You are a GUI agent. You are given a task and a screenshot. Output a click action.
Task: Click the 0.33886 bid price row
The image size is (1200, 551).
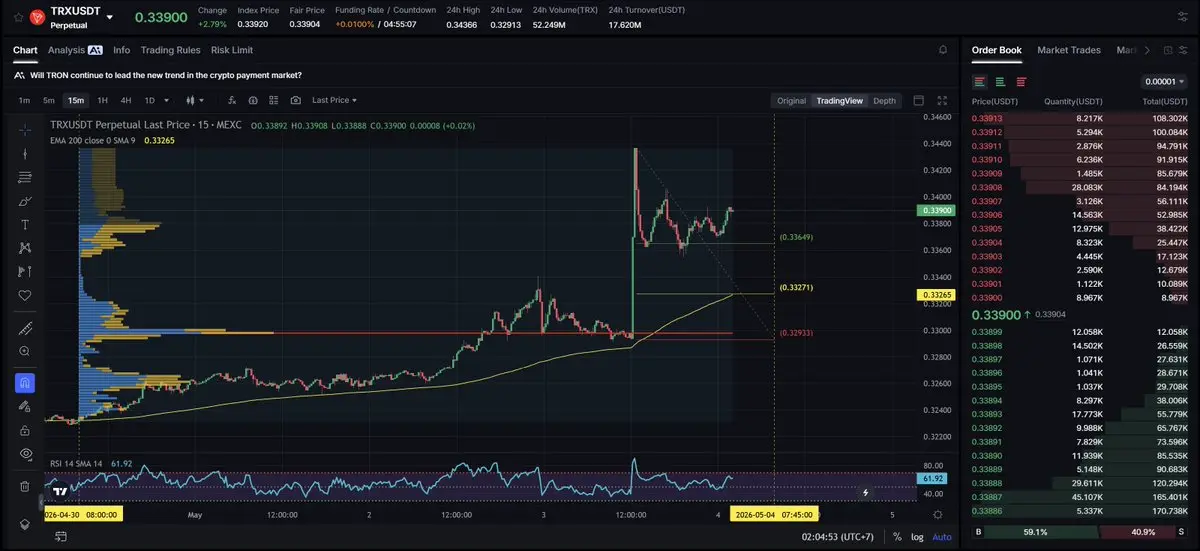1079,511
